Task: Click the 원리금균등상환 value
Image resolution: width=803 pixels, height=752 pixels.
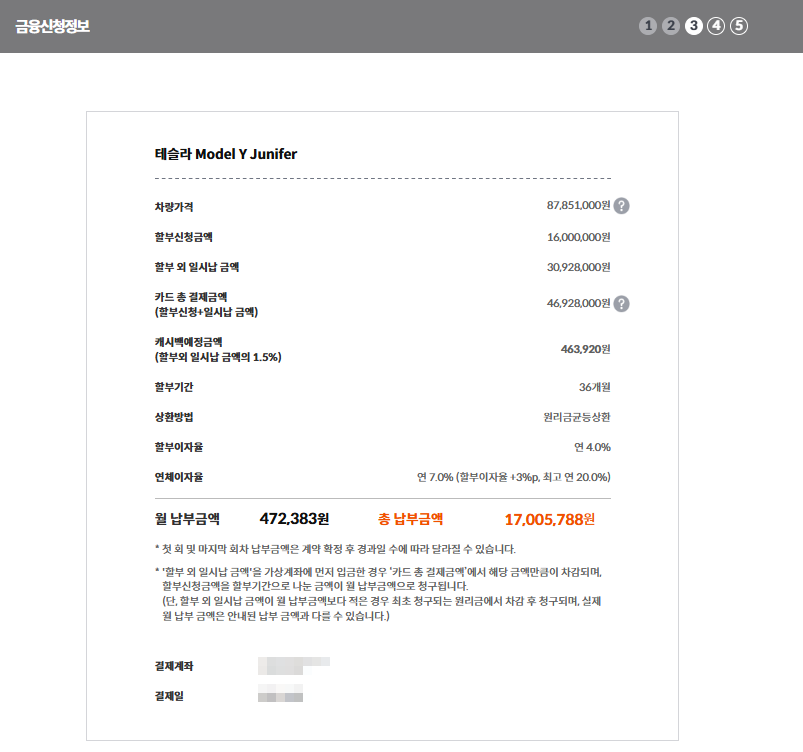Action: pos(577,417)
